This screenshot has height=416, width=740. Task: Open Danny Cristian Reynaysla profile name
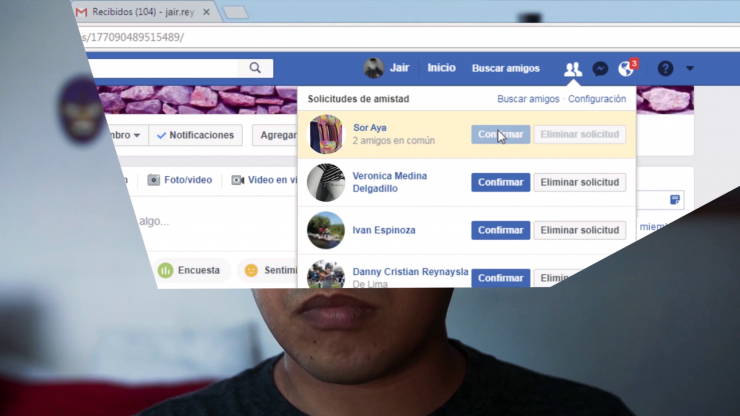point(410,272)
